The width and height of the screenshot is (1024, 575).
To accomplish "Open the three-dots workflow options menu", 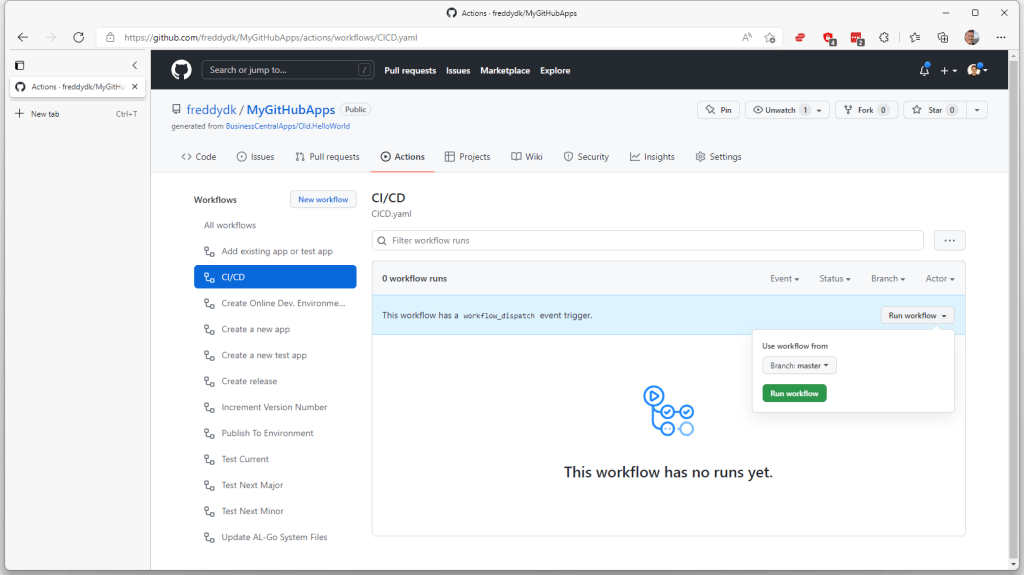I will coord(949,240).
